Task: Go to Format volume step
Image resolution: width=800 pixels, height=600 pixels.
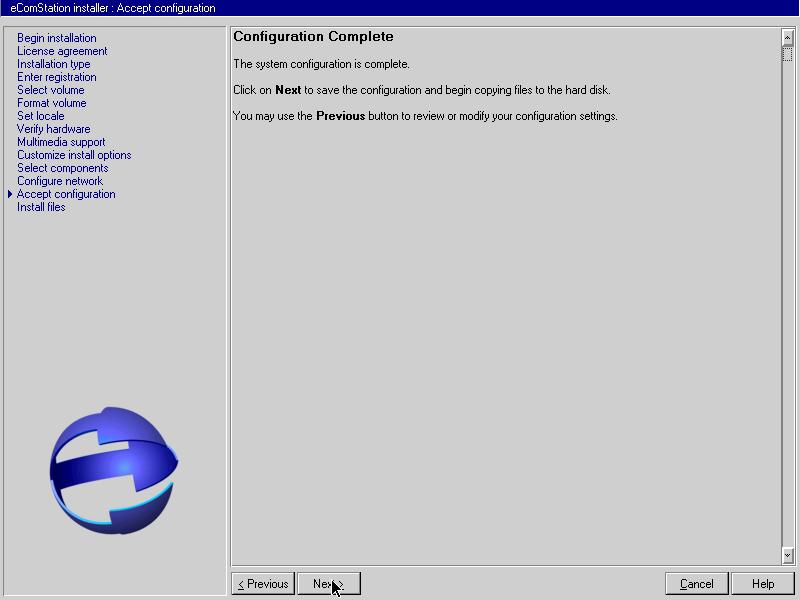Action: 52,103
